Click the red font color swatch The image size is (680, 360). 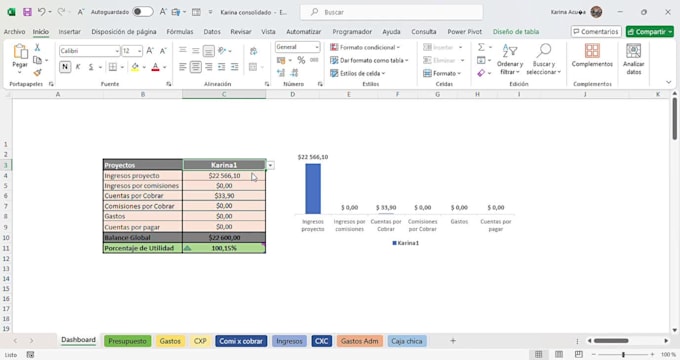(x=155, y=67)
